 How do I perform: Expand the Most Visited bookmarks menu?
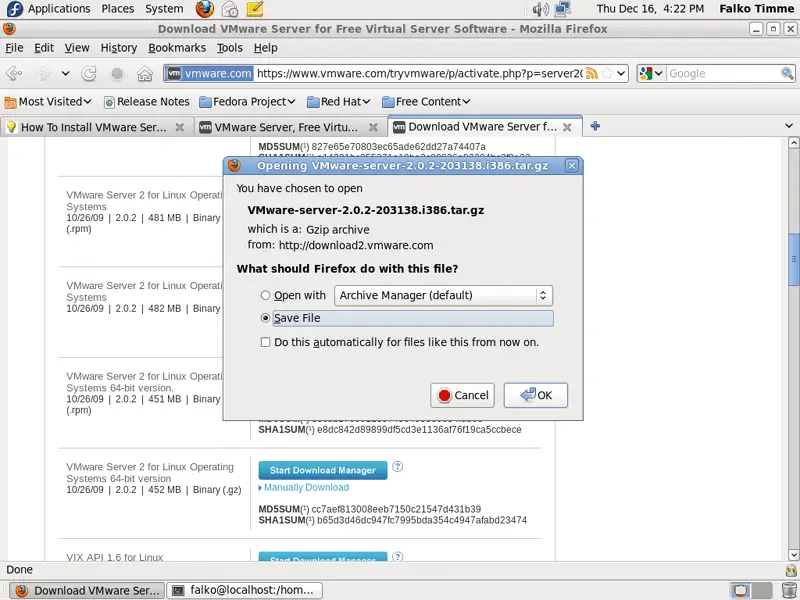click(48, 102)
